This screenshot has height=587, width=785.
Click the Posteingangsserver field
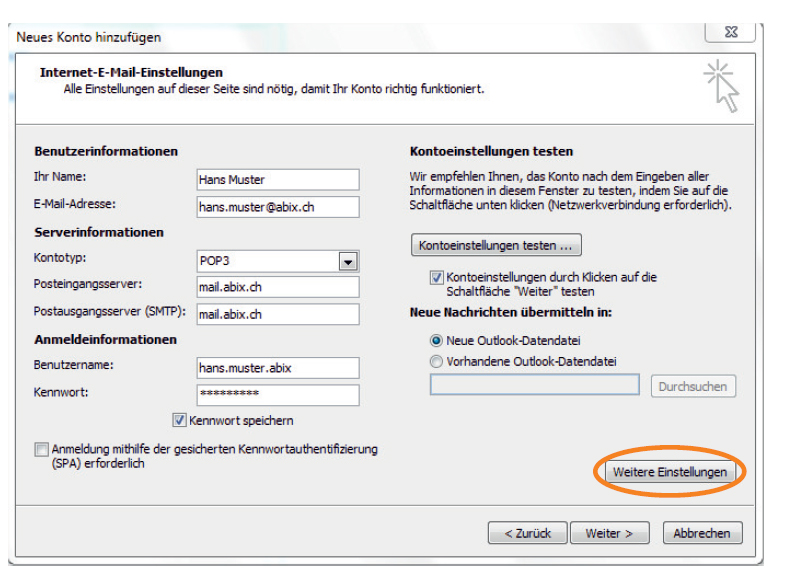point(277,288)
